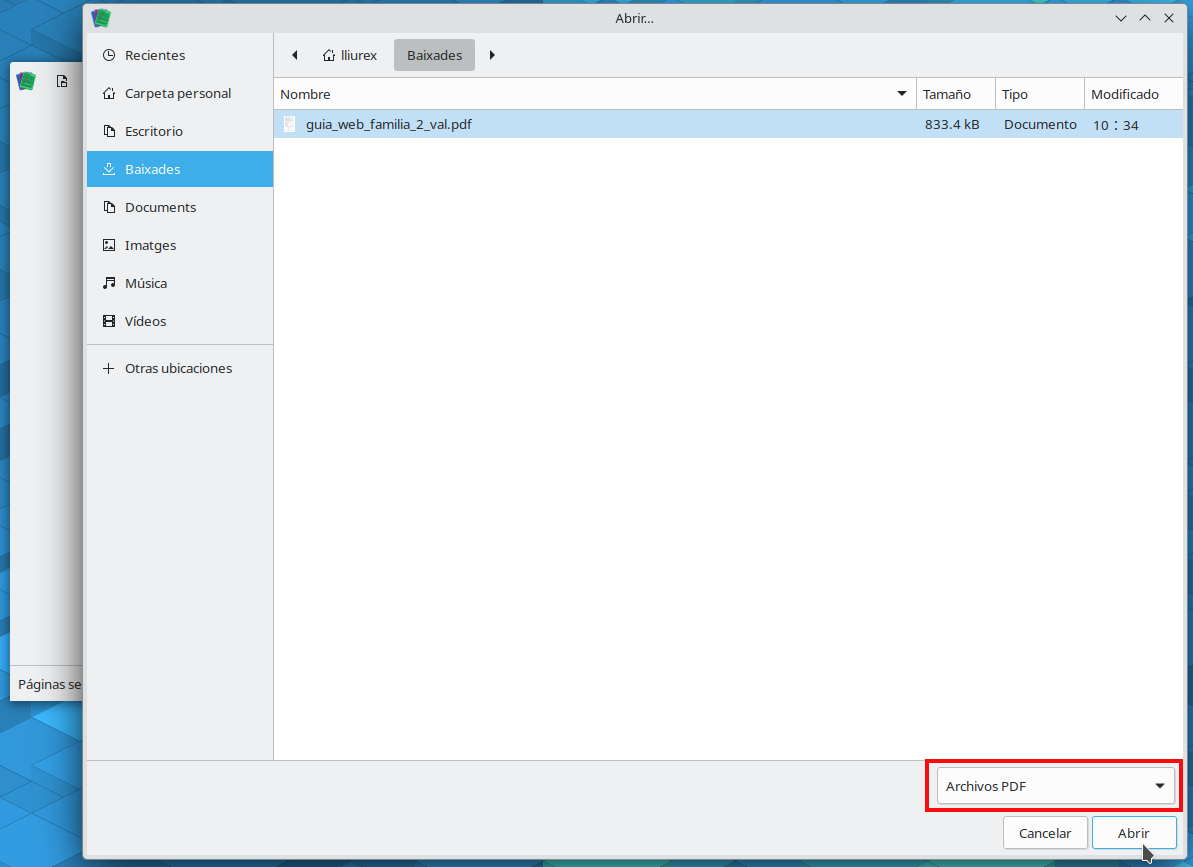1193x867 pixels.
Task: Click the PDF file icon in list
Action: [289, 124]
